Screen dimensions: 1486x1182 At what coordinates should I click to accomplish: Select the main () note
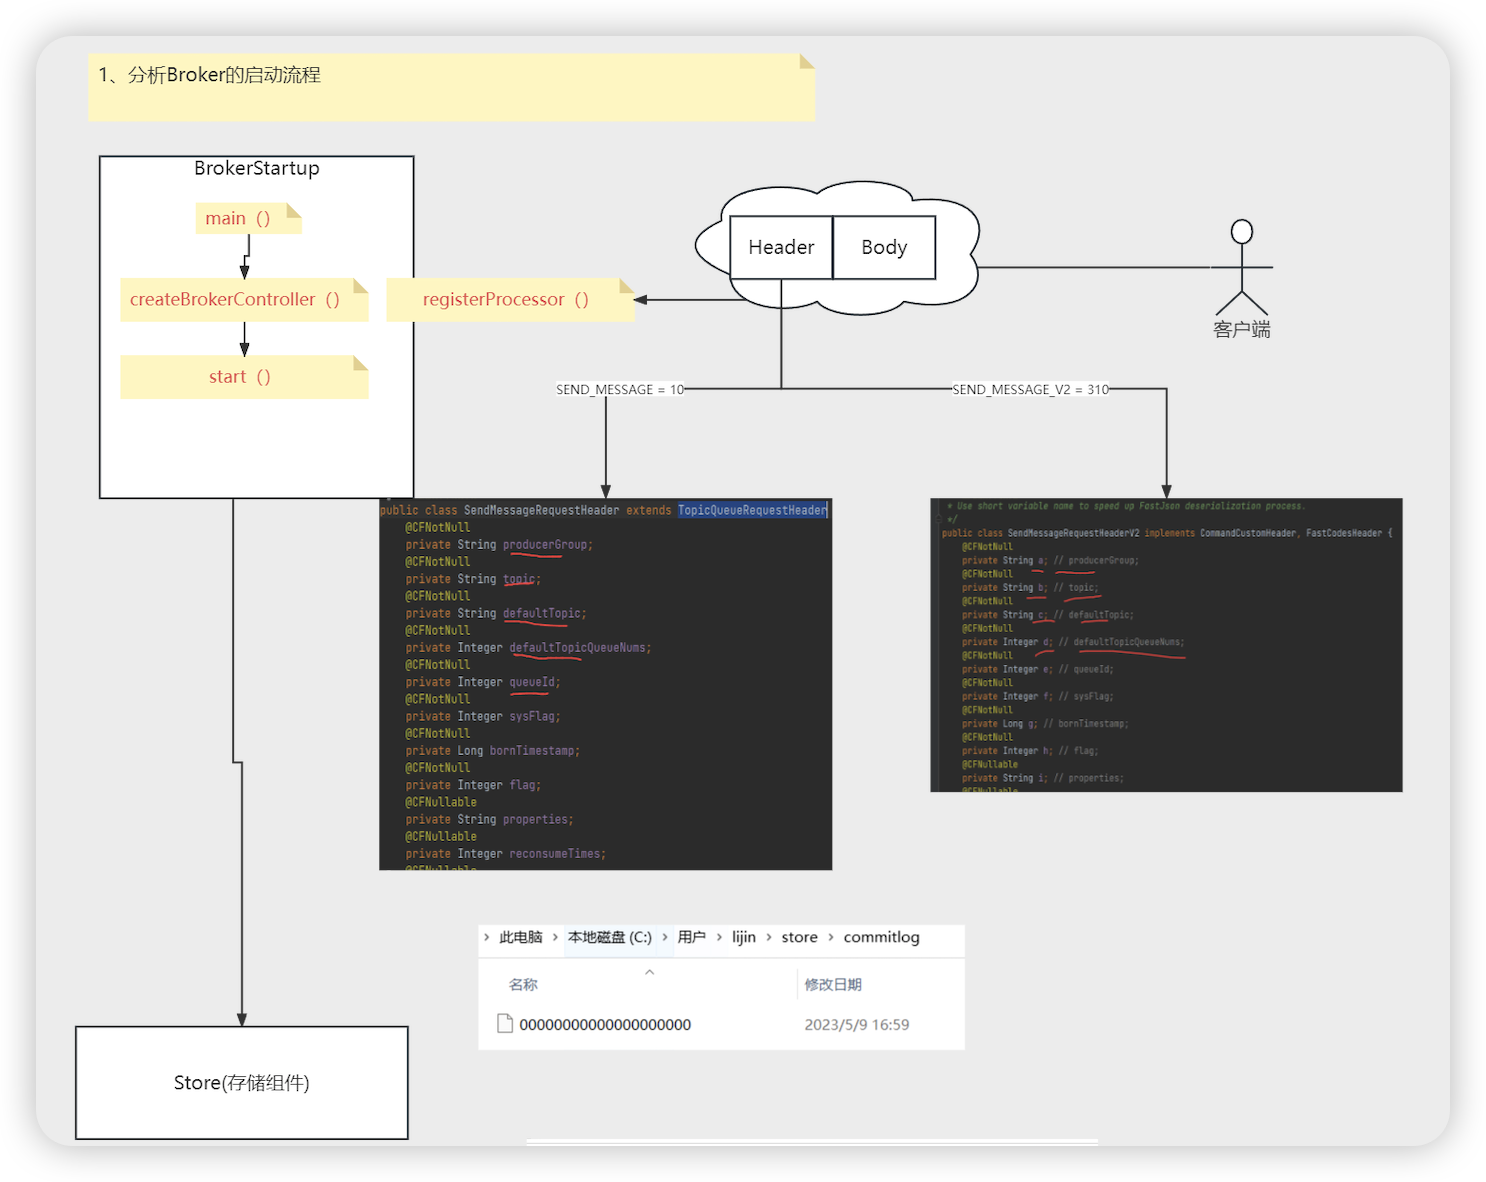tap(248, 218)
